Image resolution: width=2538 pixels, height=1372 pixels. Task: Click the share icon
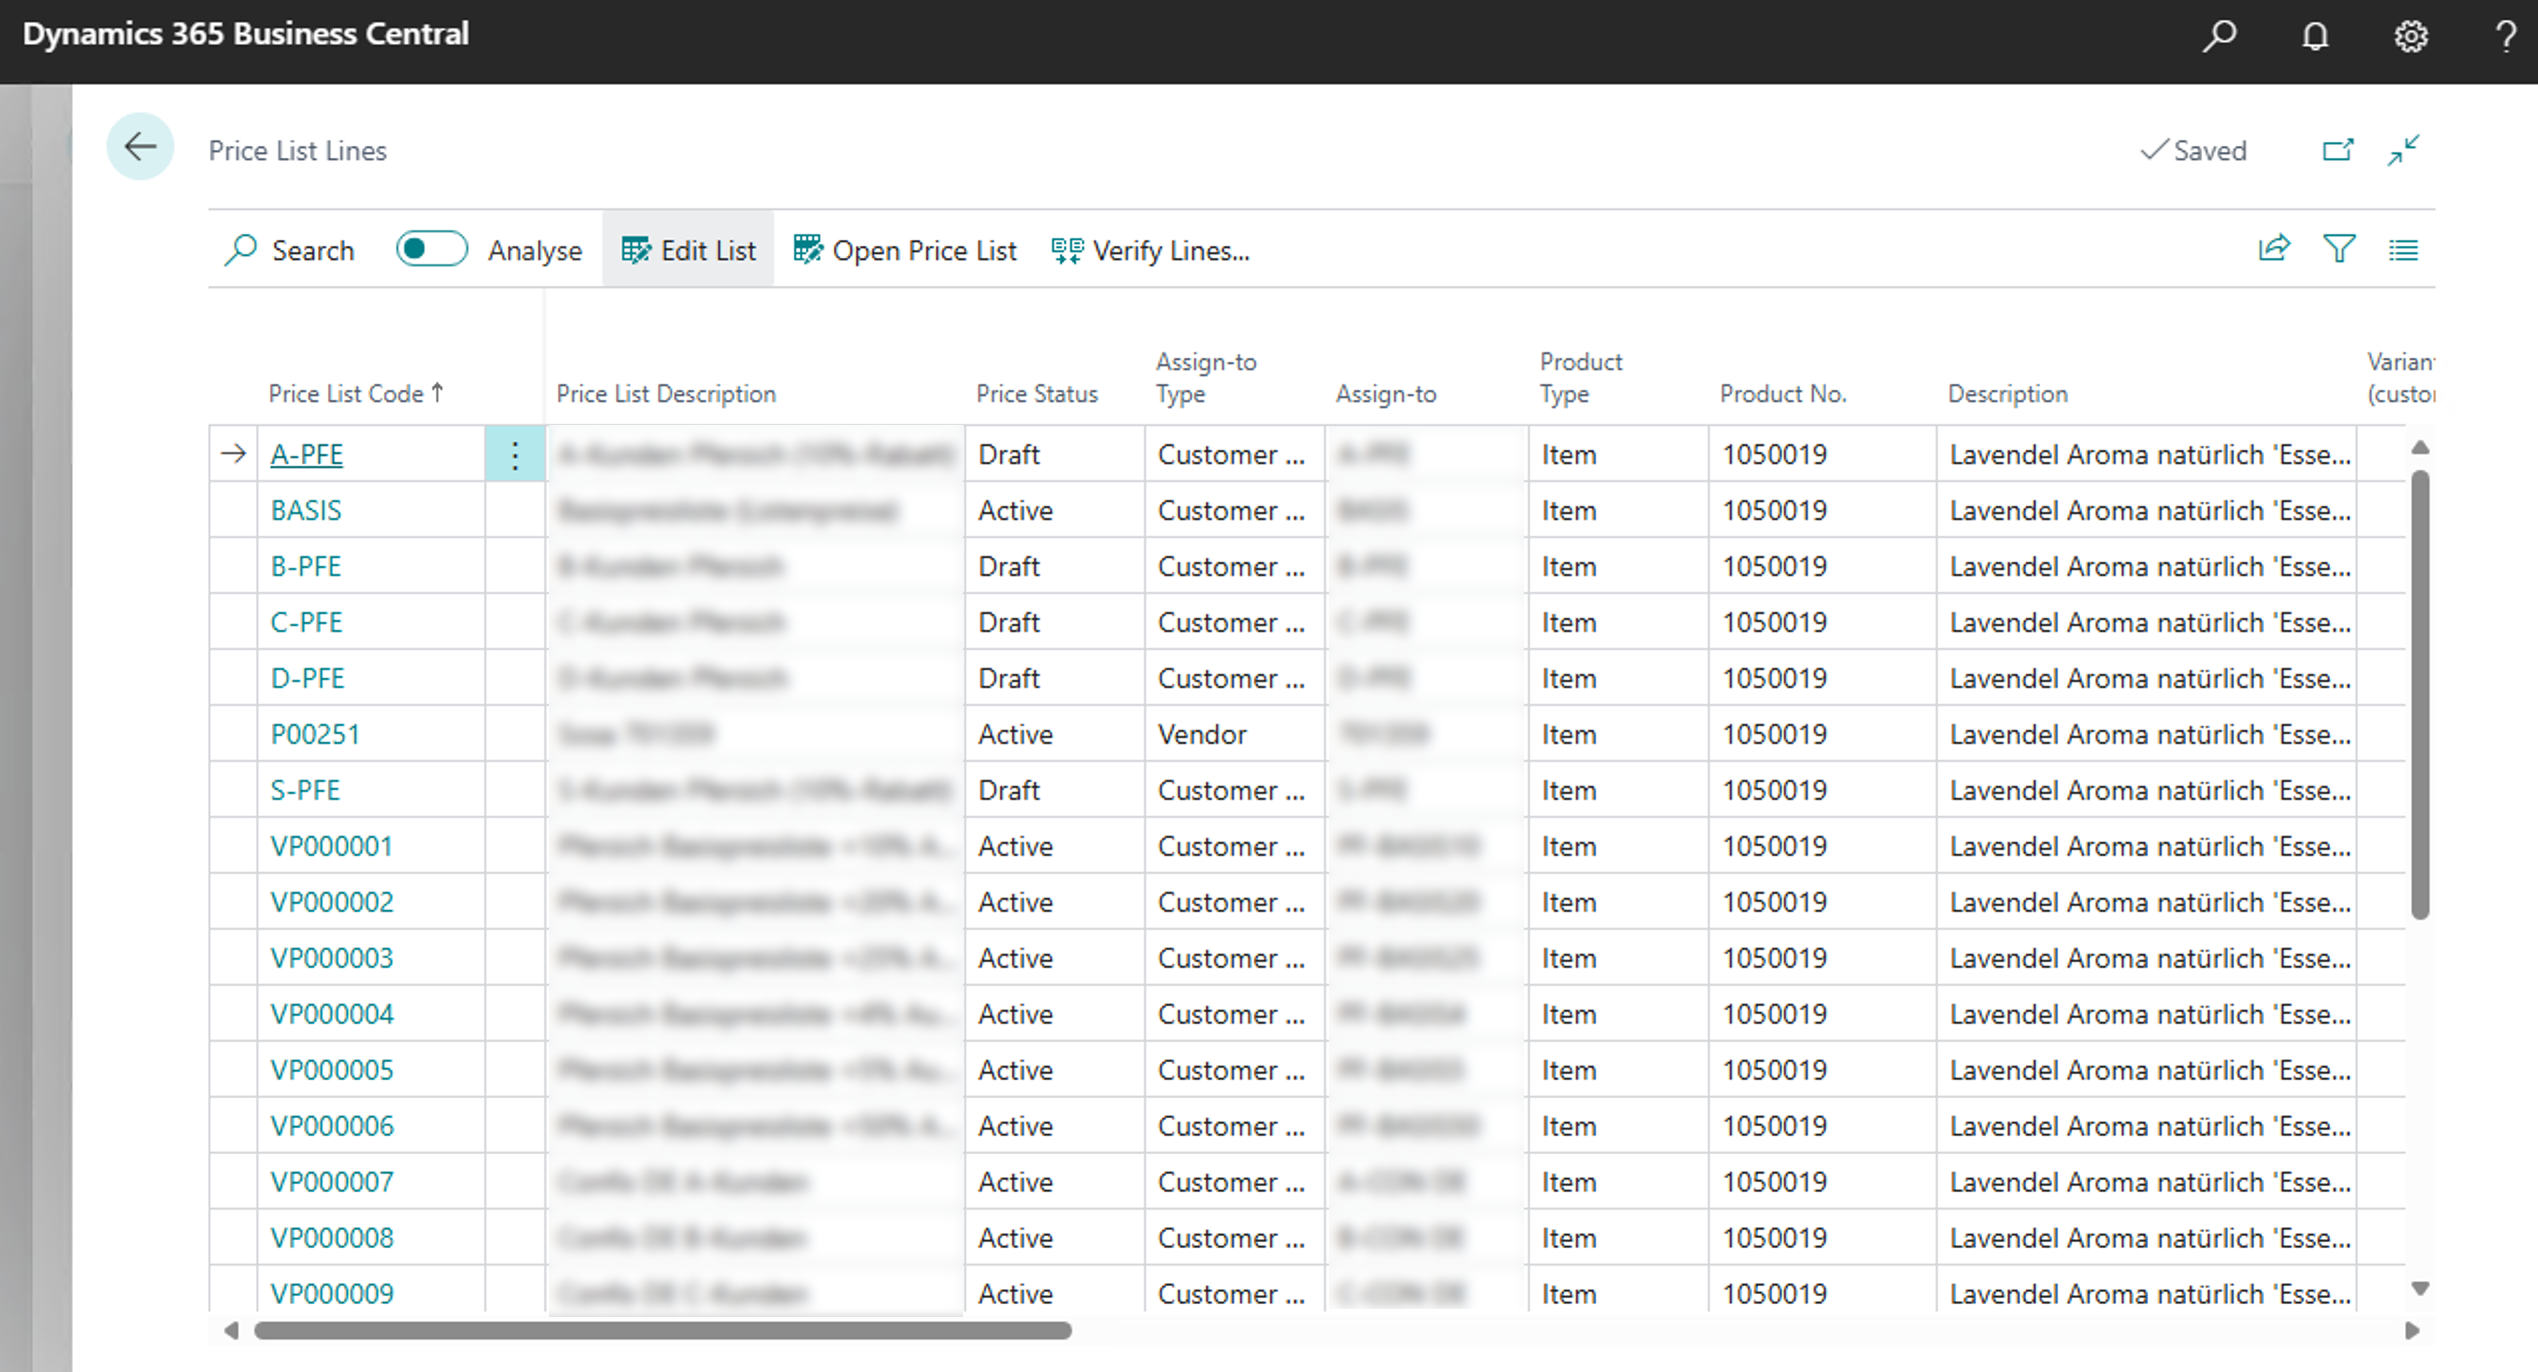click(x=2274, y=249)
